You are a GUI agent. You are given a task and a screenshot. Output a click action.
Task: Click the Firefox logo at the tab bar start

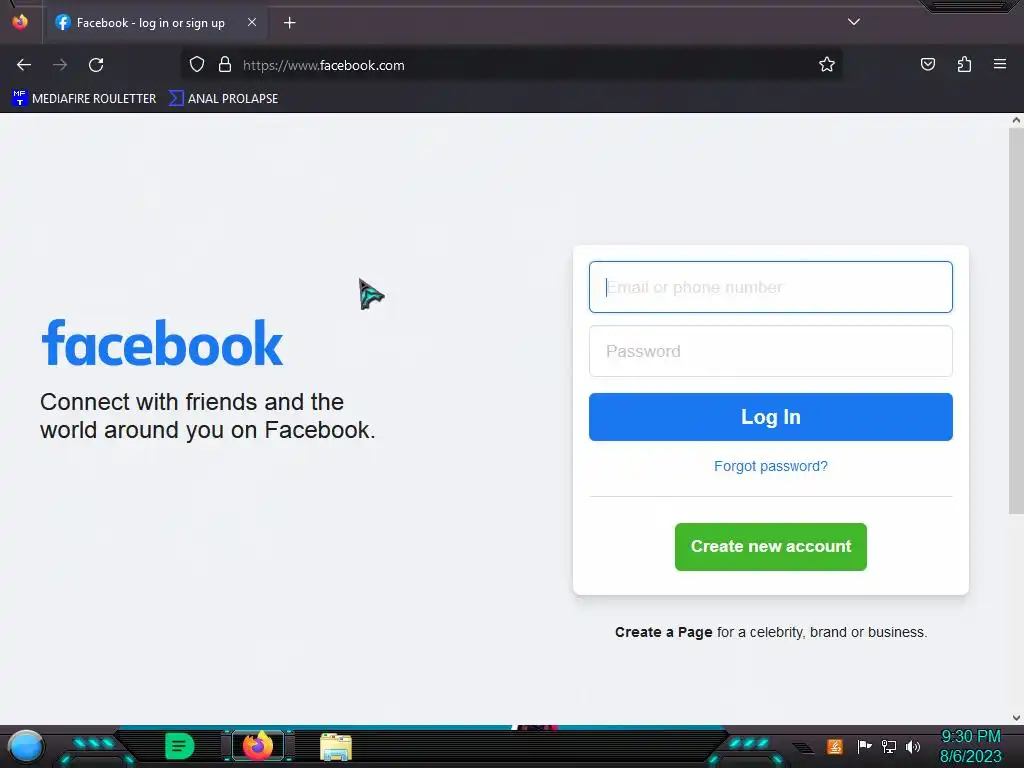click(20, 22)
